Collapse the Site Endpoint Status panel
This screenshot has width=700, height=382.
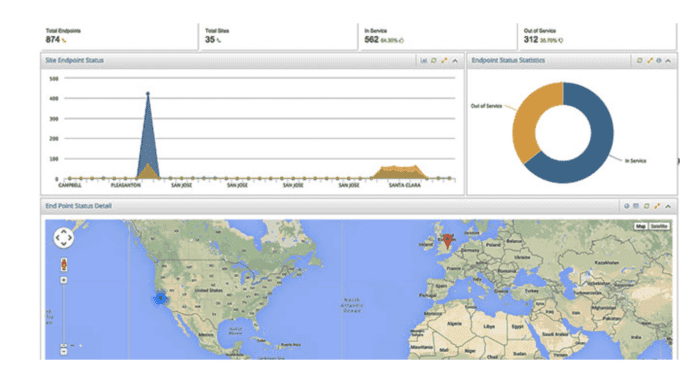click(x=455, y=61)
